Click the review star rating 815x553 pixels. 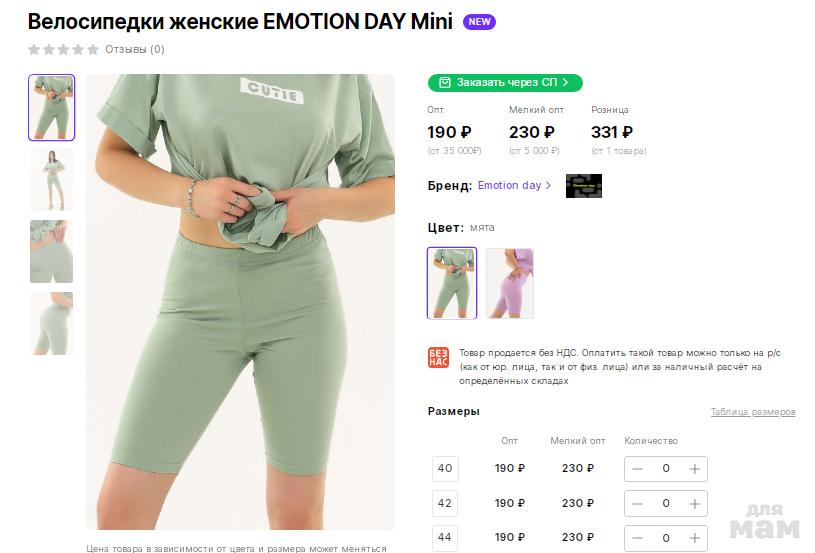point(63,49)
